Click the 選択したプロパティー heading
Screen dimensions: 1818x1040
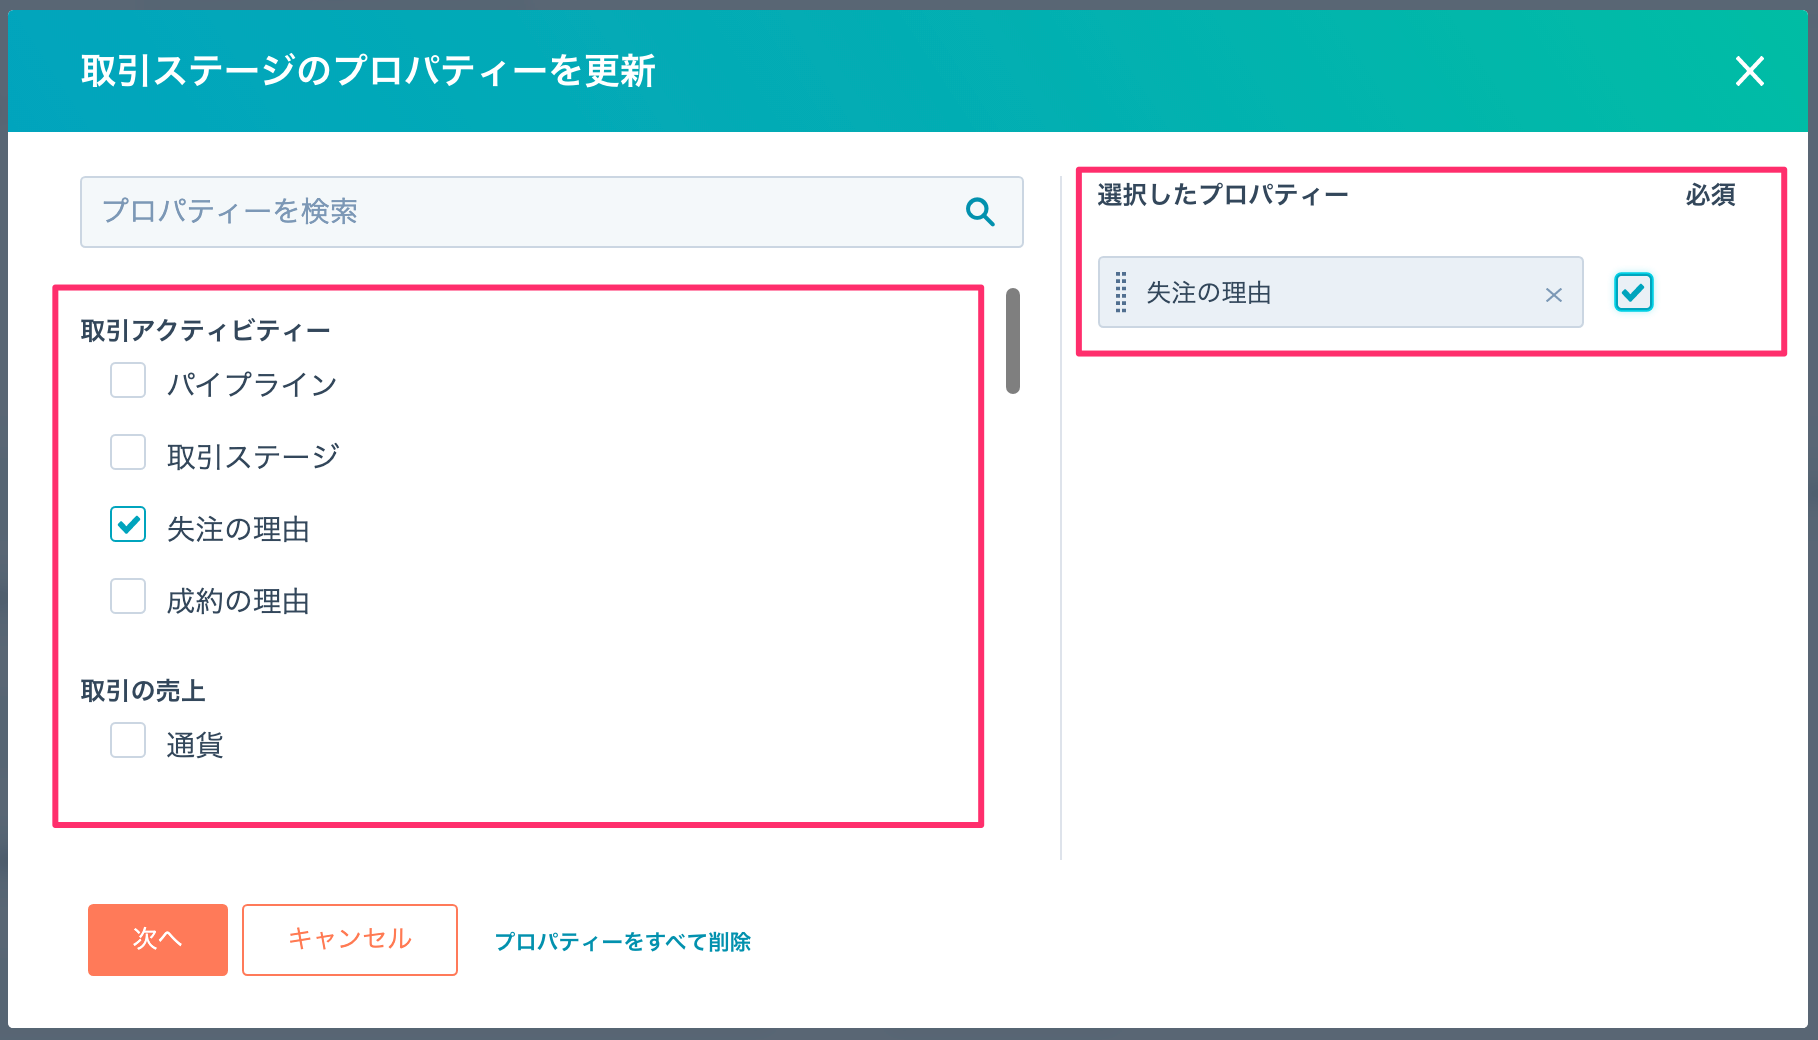tap(1222, 194)
